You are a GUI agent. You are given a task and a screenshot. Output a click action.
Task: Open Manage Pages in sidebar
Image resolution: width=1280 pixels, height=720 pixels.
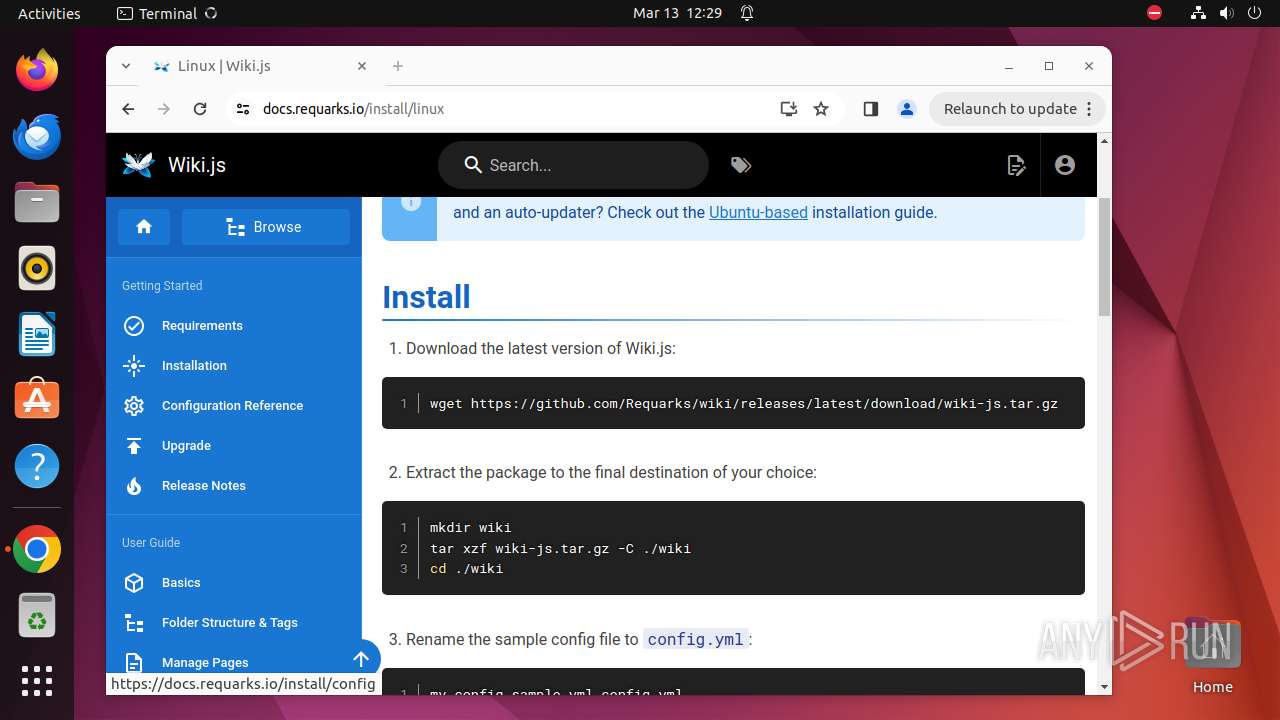pyautogui.click(x=234, y=662)
